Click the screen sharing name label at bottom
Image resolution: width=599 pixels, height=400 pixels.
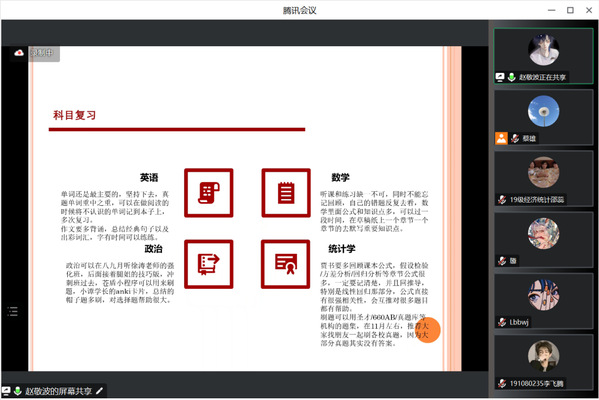tap(58, 391)
